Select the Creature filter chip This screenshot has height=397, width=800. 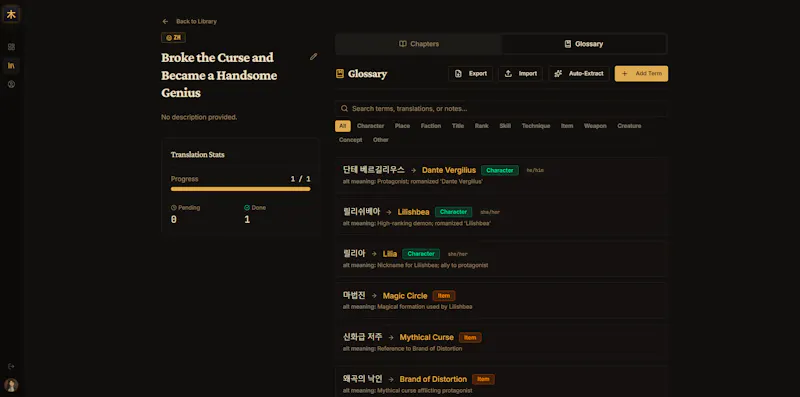[629, 126]
